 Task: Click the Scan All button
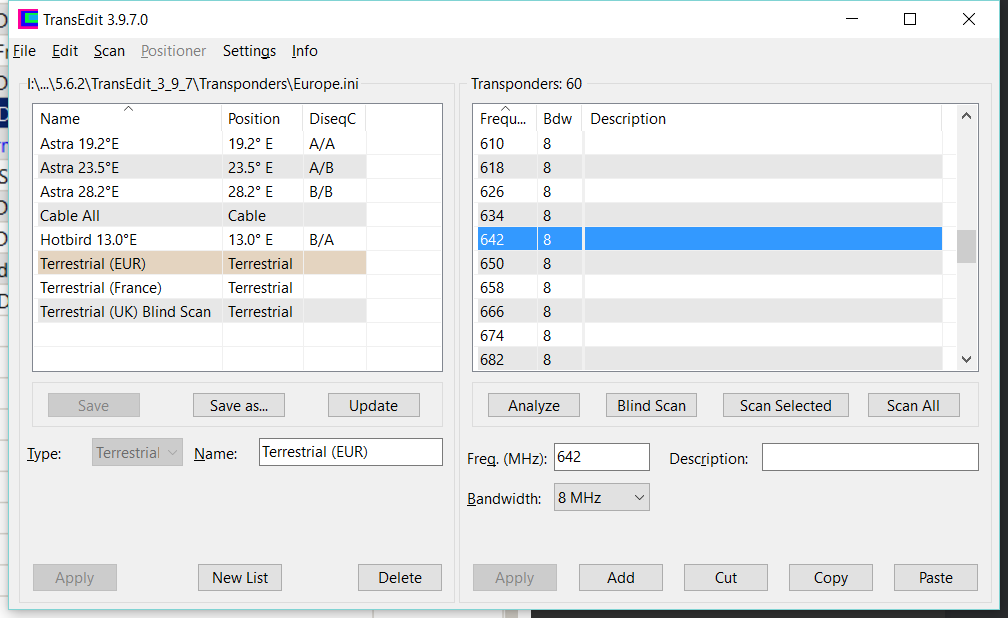[914, 406]
